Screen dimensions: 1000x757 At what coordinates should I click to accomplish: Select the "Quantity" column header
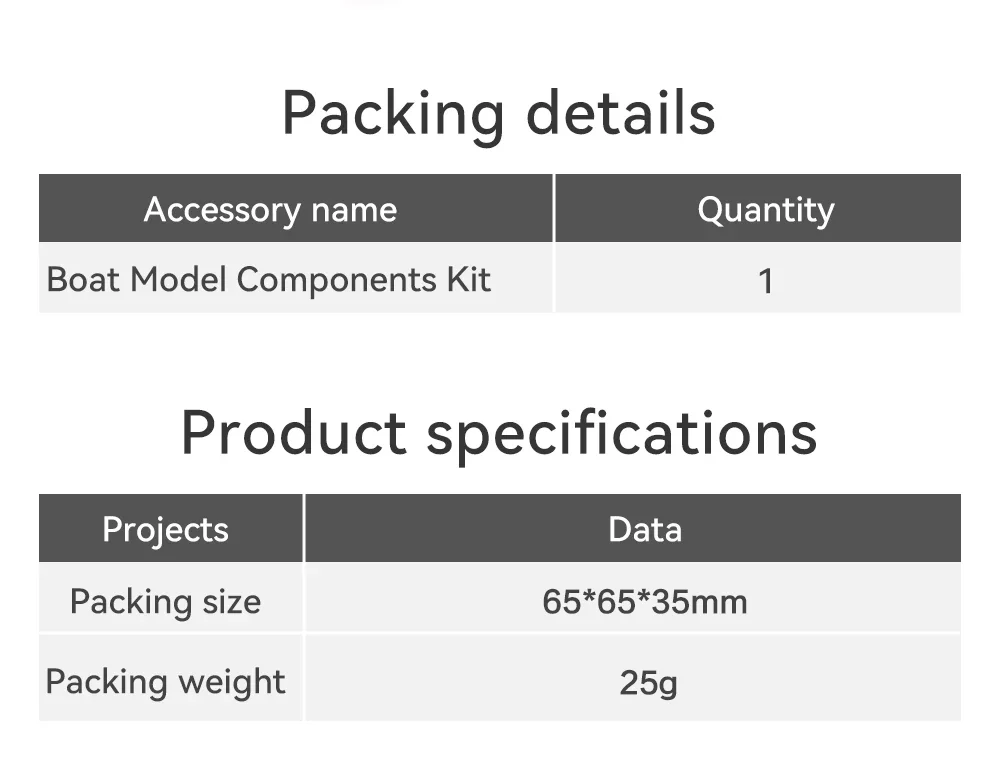[765, 210]
